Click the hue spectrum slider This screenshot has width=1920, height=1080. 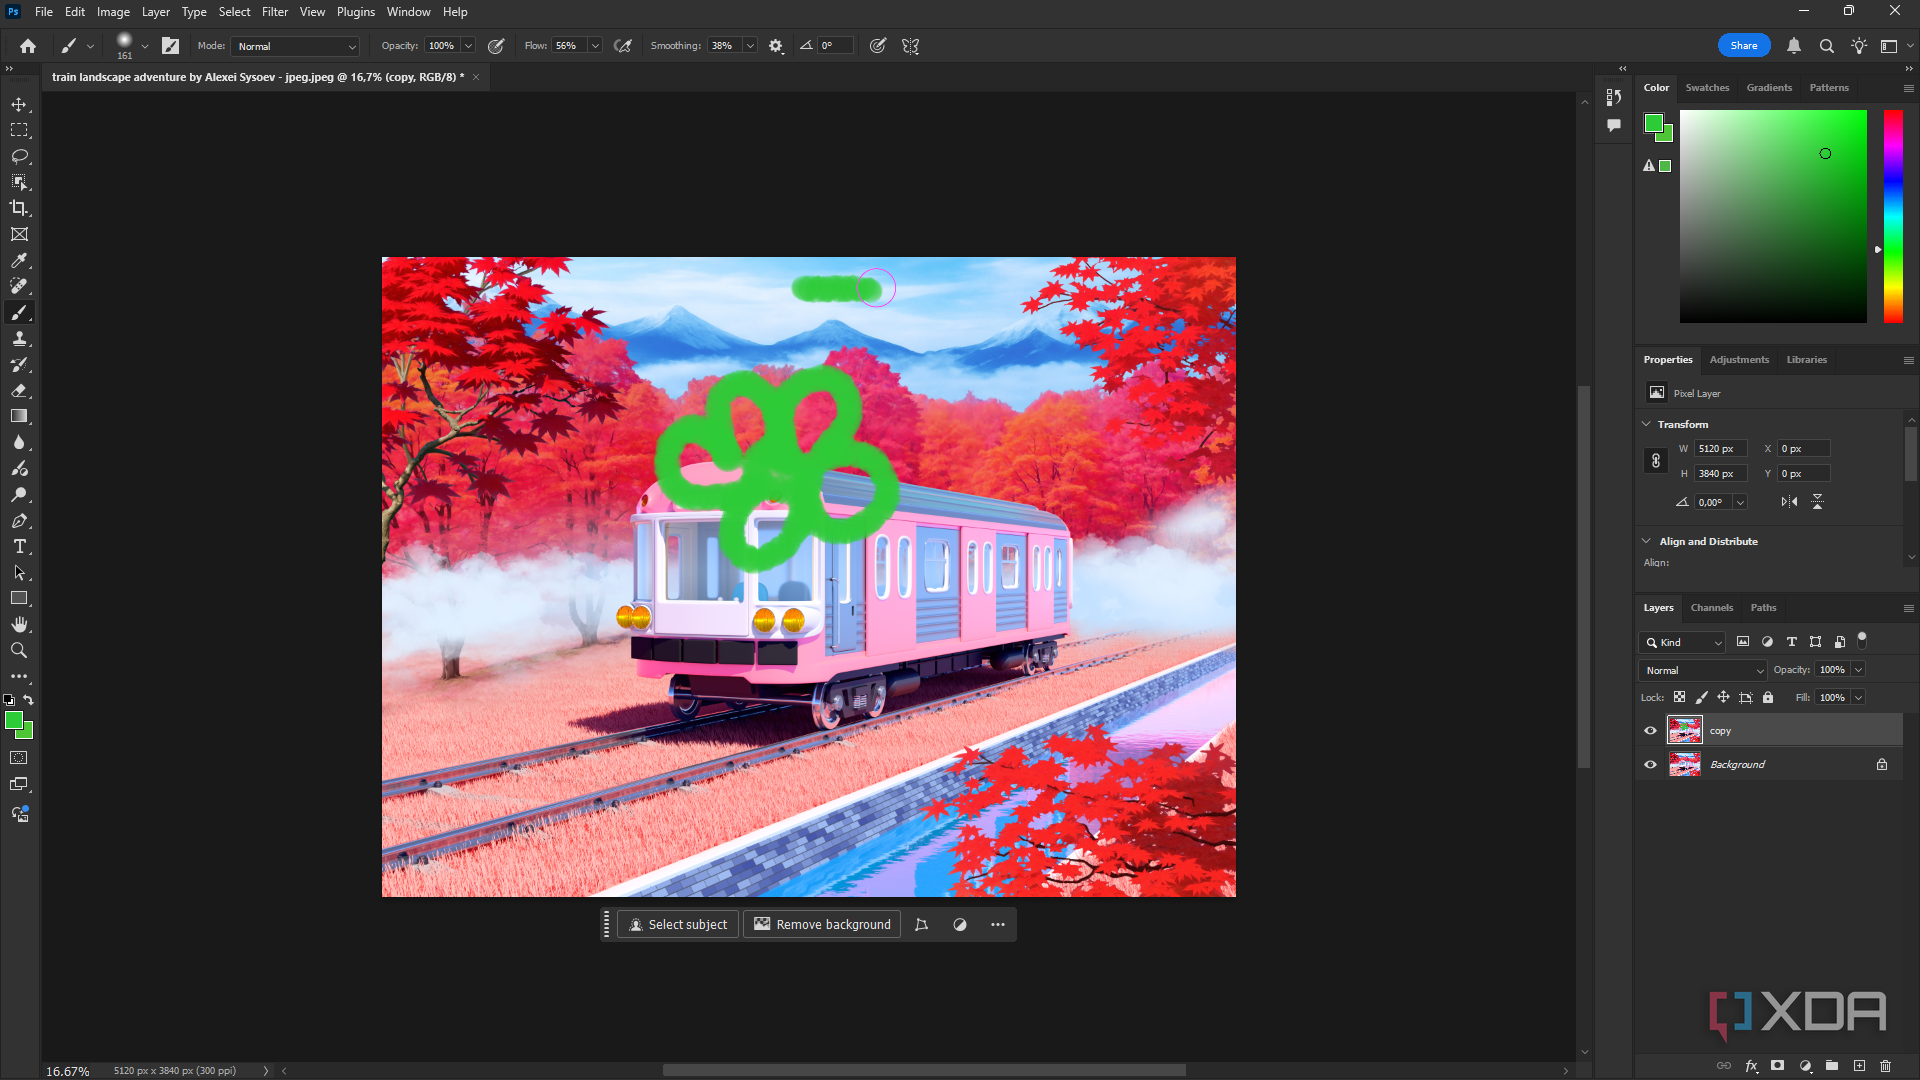[1893, 216]
